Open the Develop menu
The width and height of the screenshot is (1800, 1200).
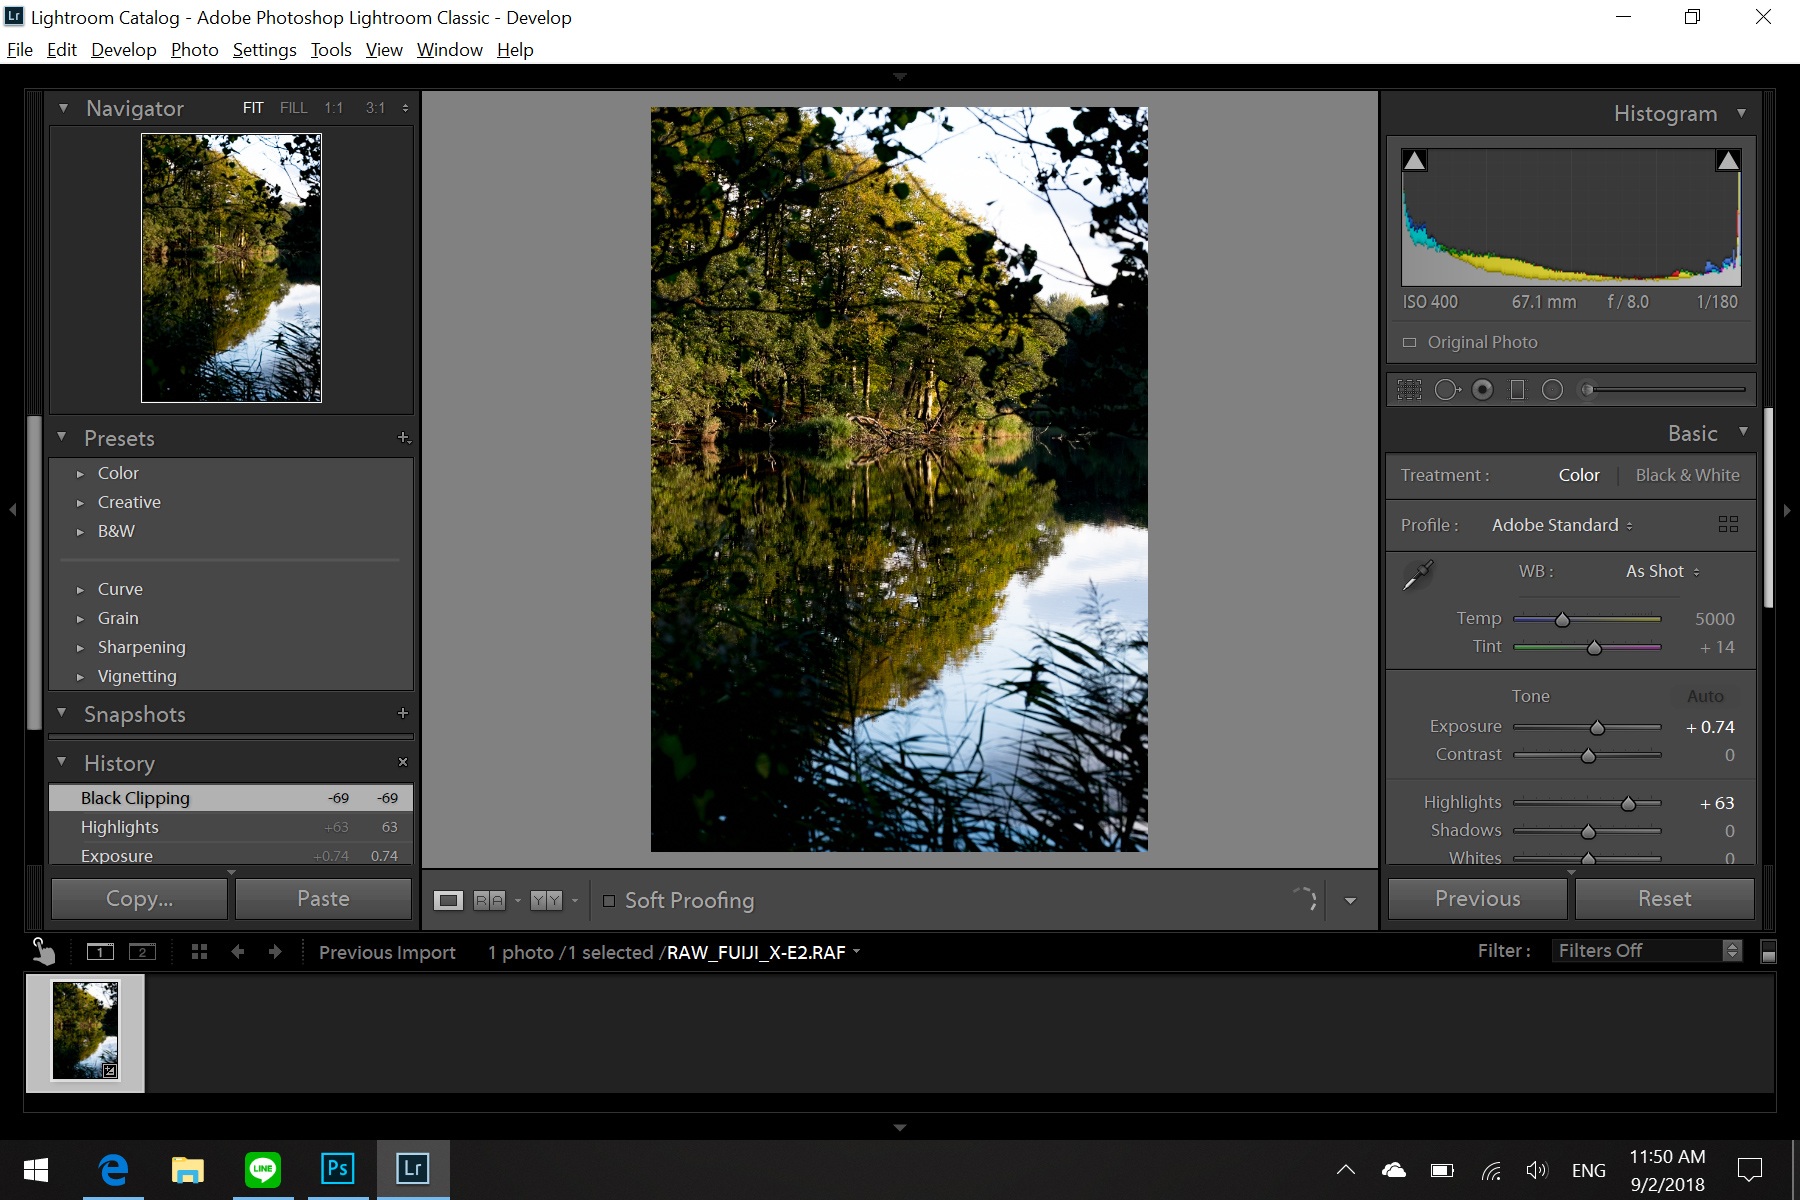(123, 50)
